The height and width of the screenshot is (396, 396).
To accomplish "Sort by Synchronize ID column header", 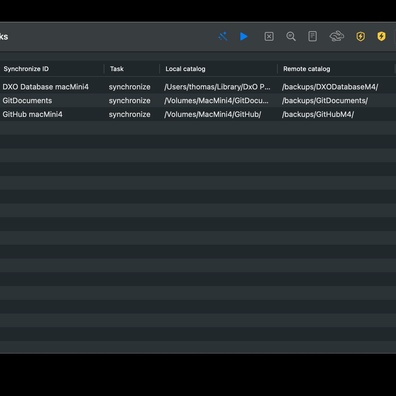I will tap(26, 69).
